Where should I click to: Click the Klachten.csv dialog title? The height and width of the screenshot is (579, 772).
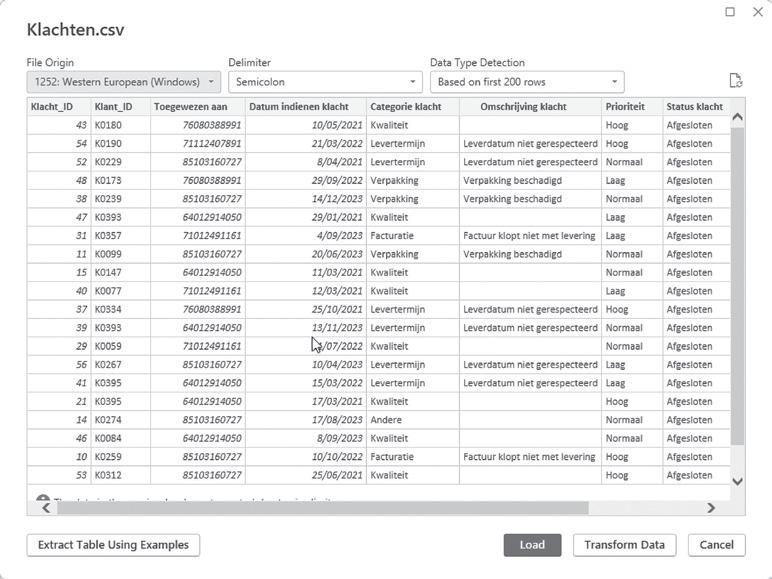75,30
